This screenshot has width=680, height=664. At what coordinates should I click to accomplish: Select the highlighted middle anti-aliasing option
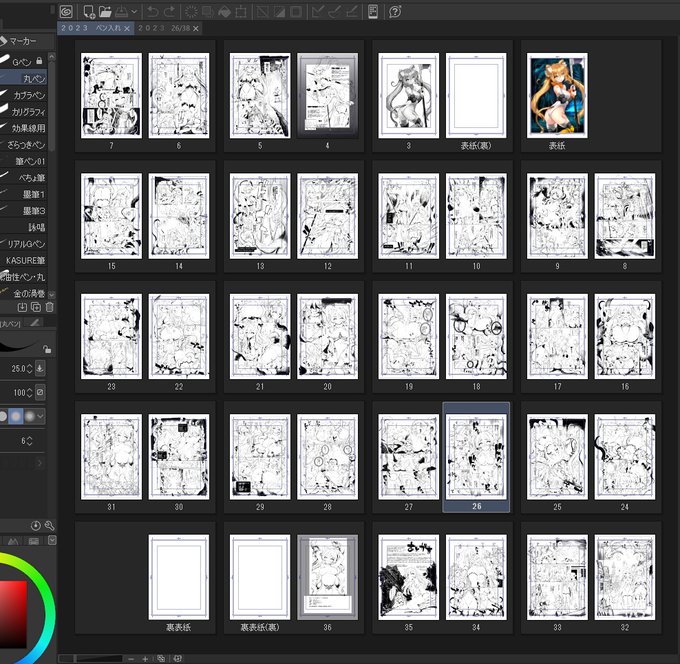[x=16, y=416]
